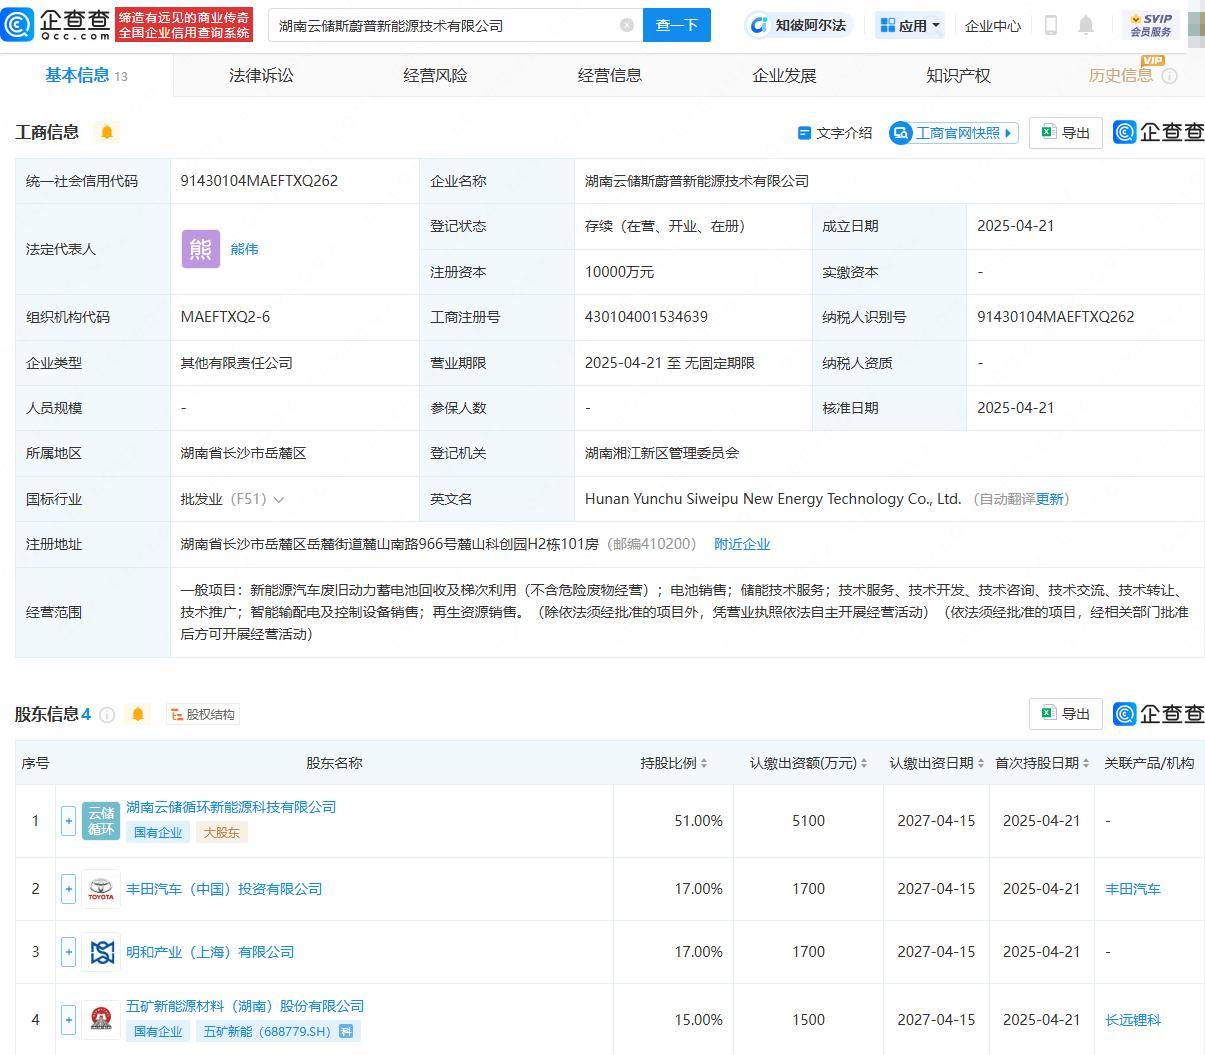The width and height of the screenshot is (1205, 1055).
Task: Click the bell alert icon beside 工商信息
Action: click(108, 131)
